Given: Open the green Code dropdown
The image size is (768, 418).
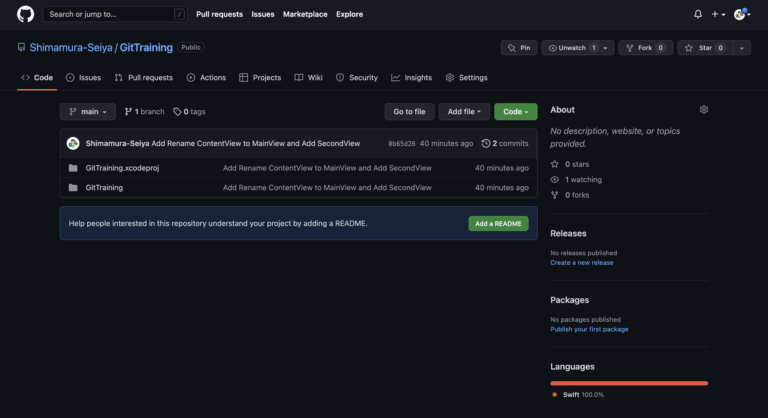Looking at the screenshot, I should pos(516,112).
